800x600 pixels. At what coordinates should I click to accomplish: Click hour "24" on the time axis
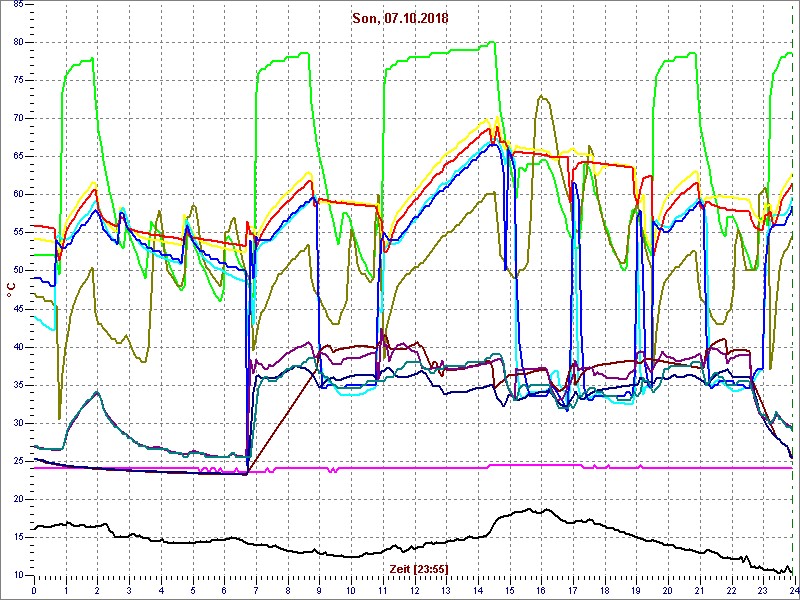click(x=794, y=590)
